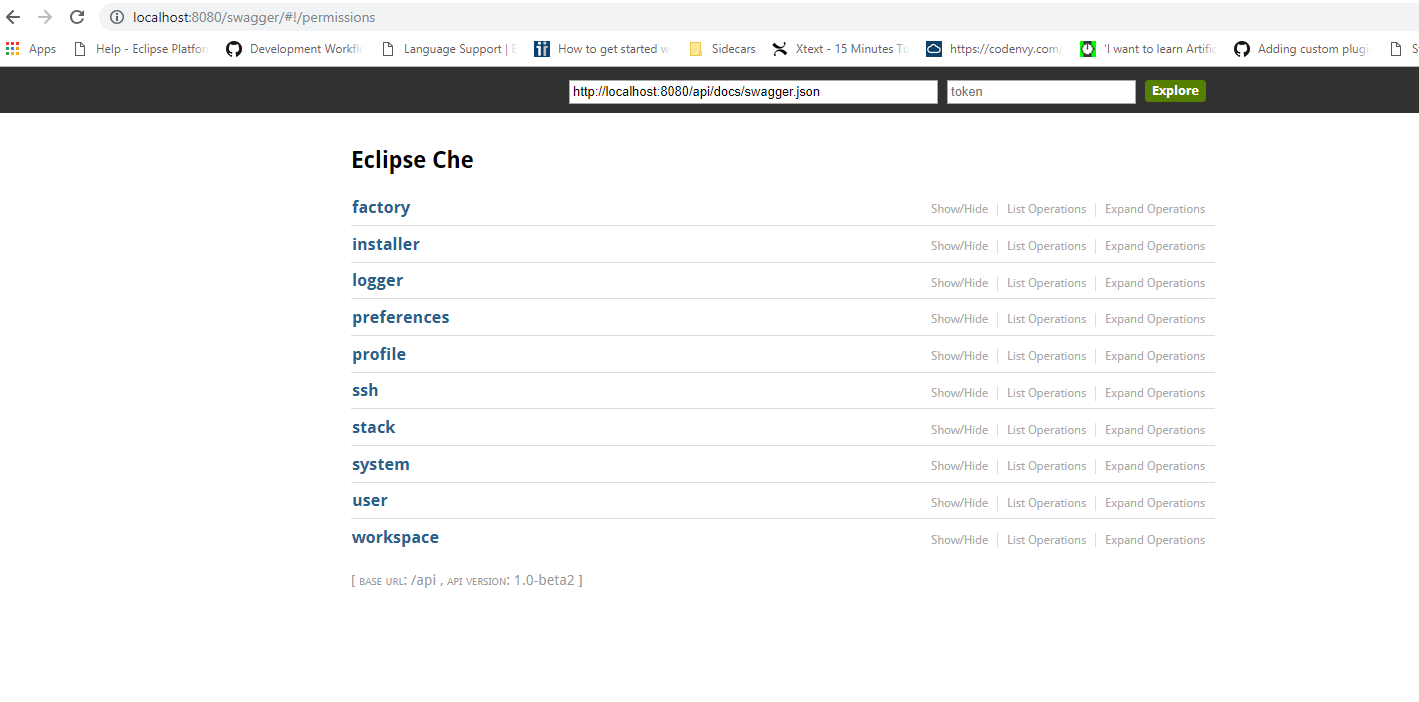This screenshot has height=702, width=1419.
Task: Expand the preferences API section
Action: tap(401, 317)
